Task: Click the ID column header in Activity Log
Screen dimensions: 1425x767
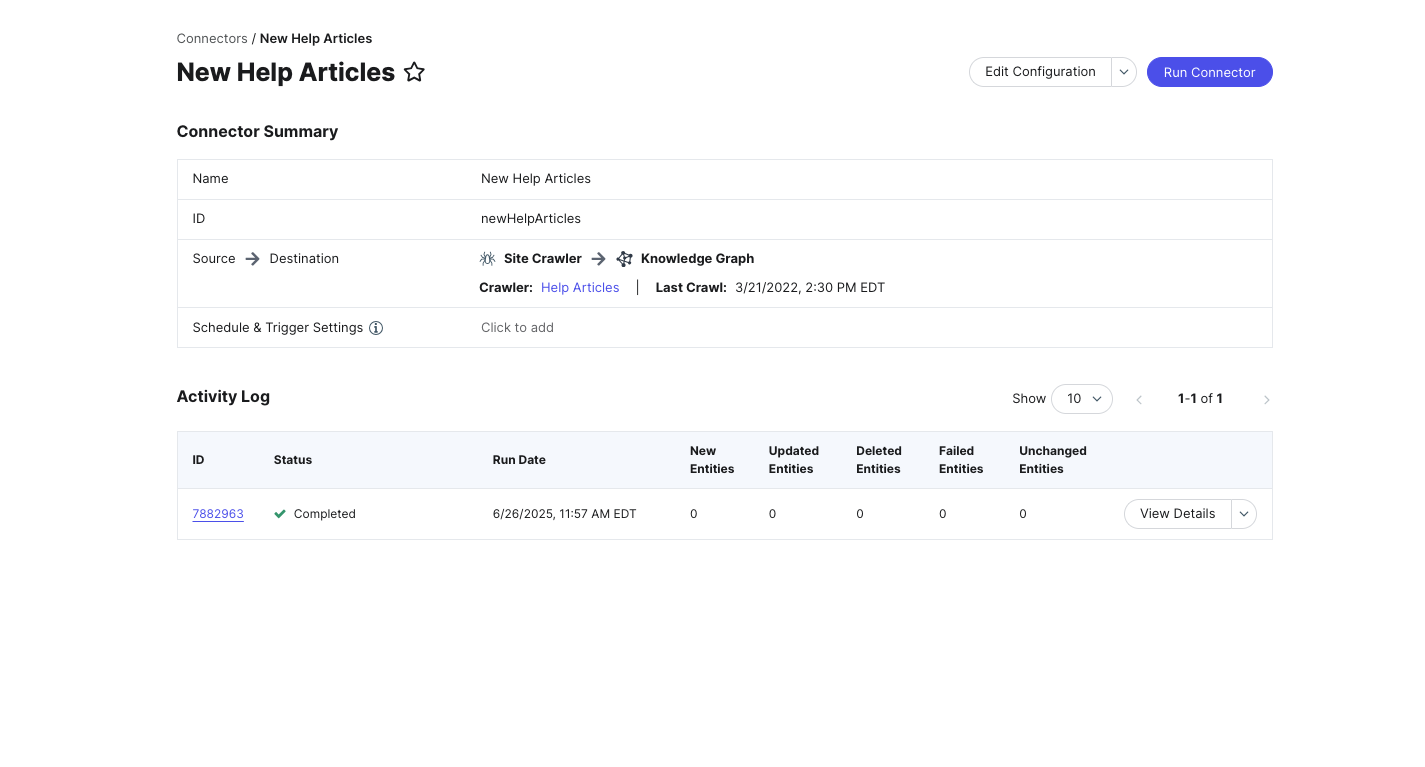Action: click(198, 460)
